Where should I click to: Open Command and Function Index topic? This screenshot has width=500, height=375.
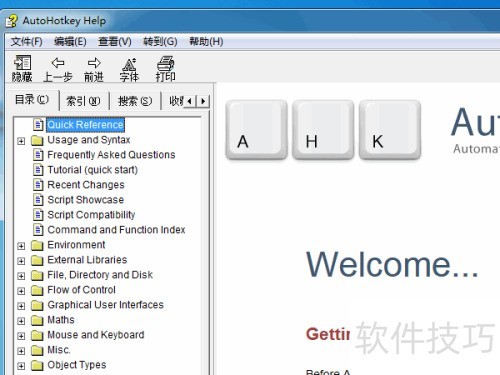(116, 230)
